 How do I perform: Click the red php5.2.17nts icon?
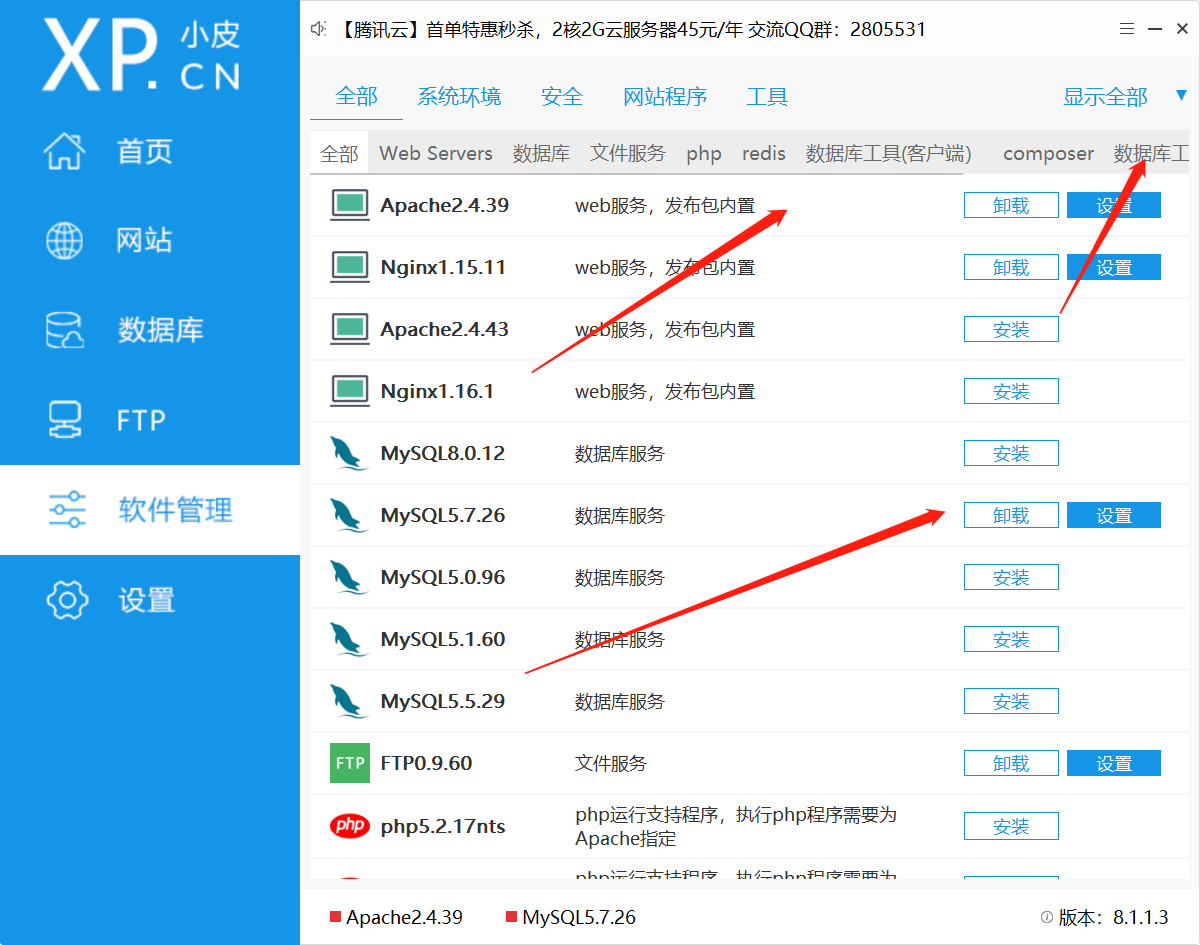tap(350, 826)
